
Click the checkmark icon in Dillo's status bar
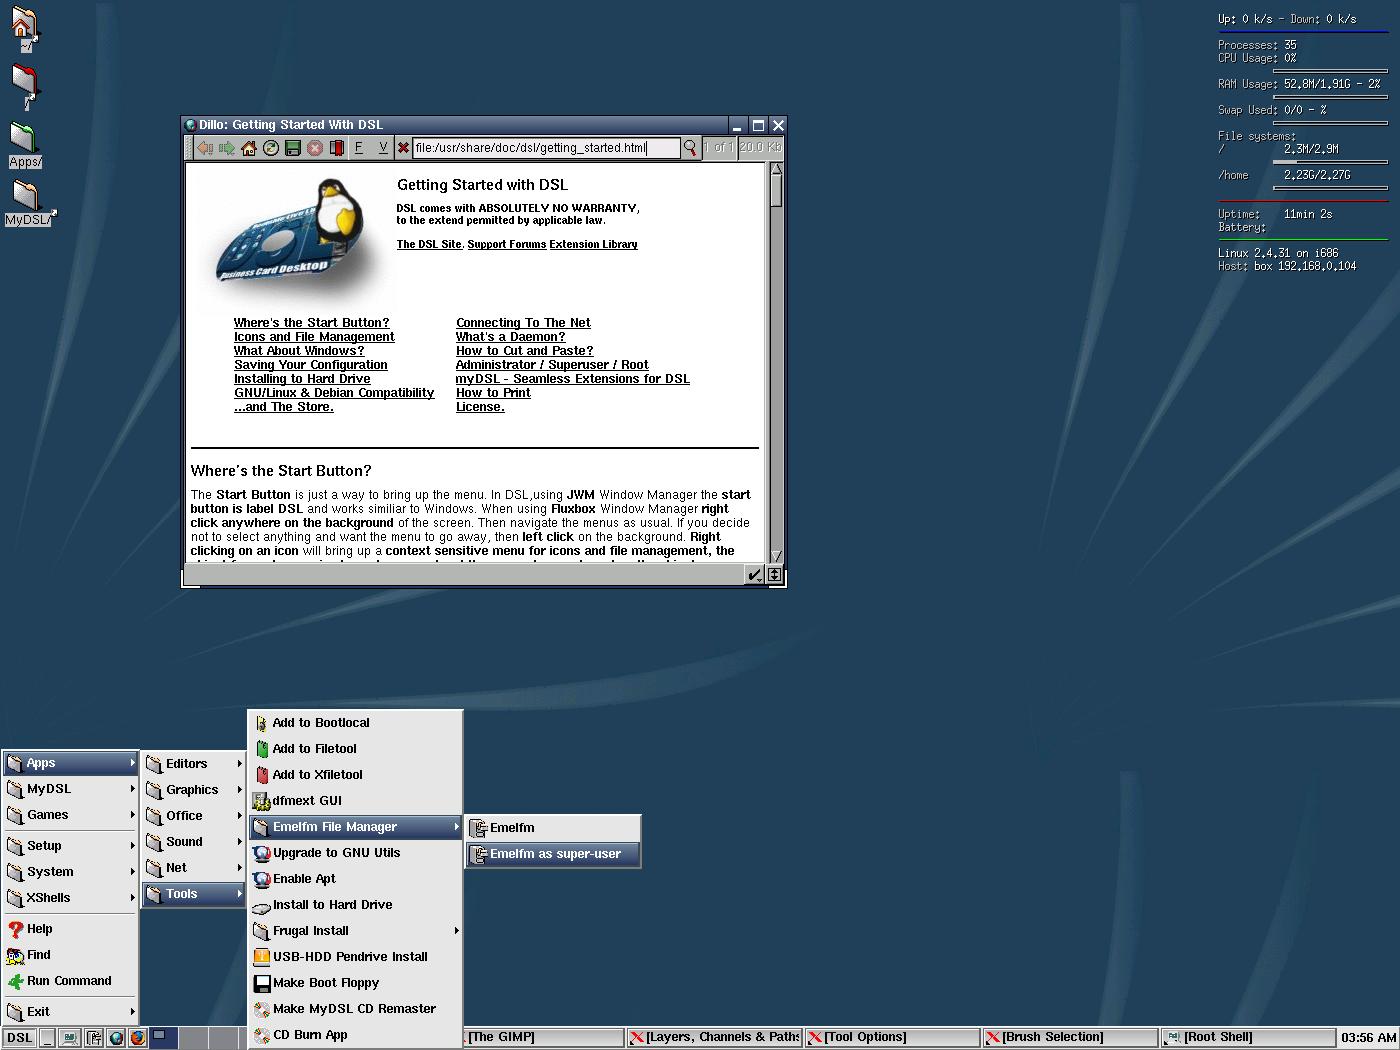(x=755, y=574)
